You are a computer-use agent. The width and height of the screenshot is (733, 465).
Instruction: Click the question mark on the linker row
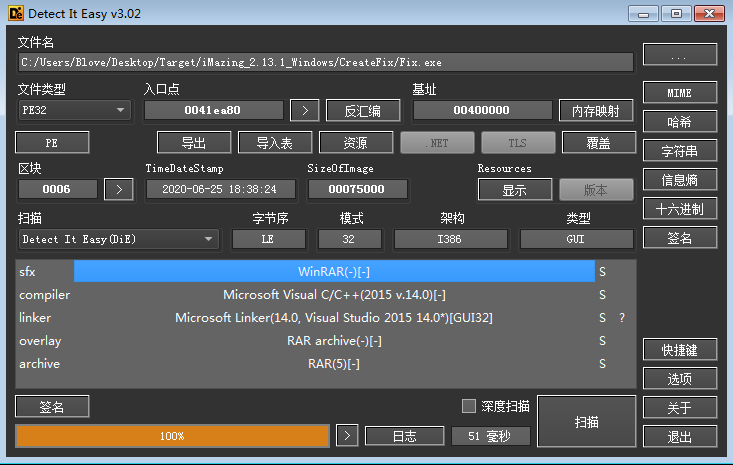622,318
